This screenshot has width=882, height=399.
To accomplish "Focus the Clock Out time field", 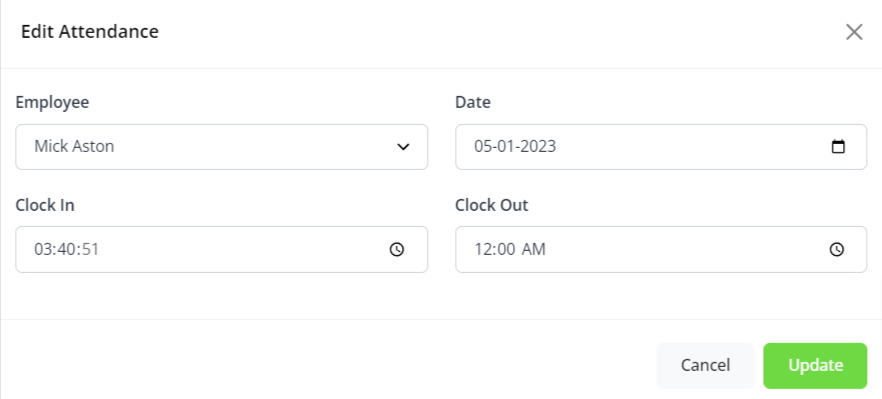I will [661, 249].
